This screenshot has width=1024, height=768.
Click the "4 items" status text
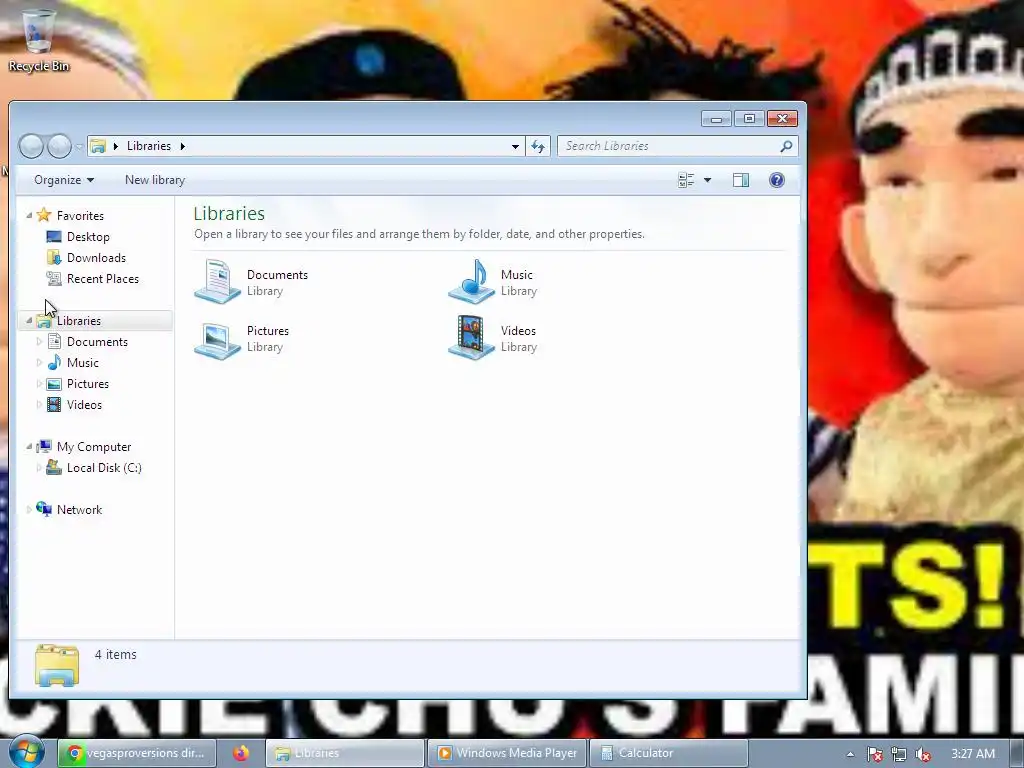pos(116,654)
